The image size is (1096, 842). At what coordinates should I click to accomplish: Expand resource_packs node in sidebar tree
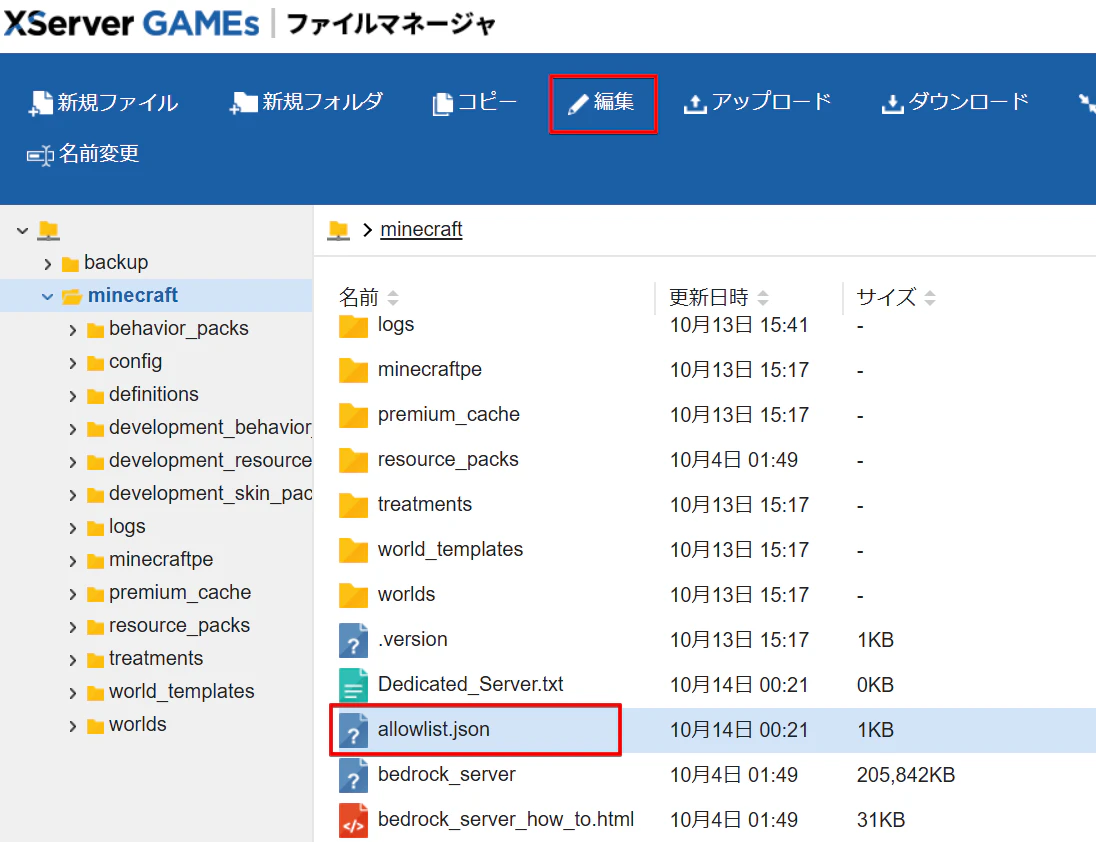73,627
